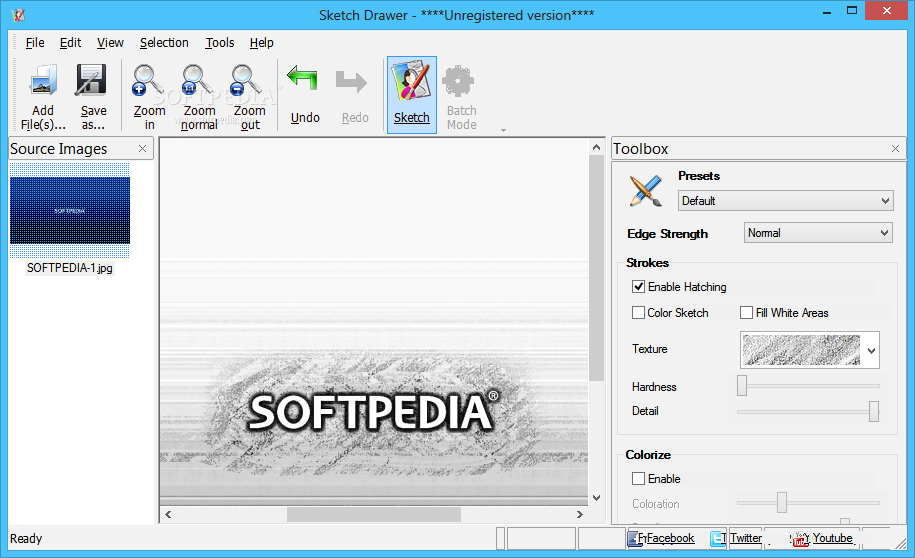Click the Coloration slider handle
This screenshot has width=915, height=558.
[x=781, y=503]
